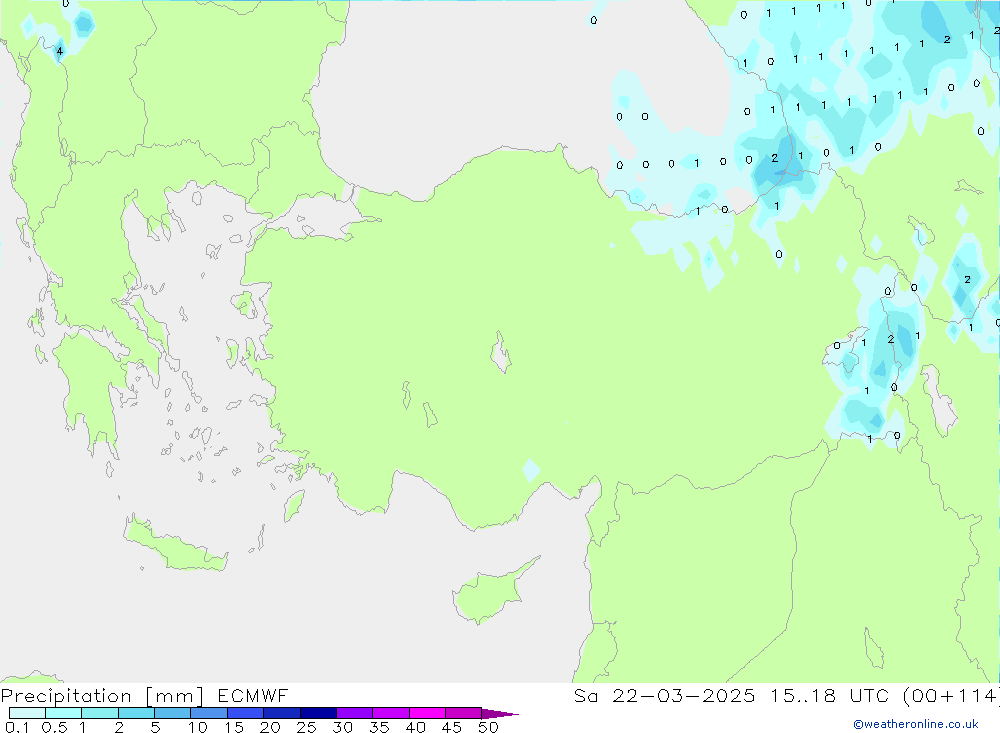Click the island of Crete on the map

coord(175,545)
